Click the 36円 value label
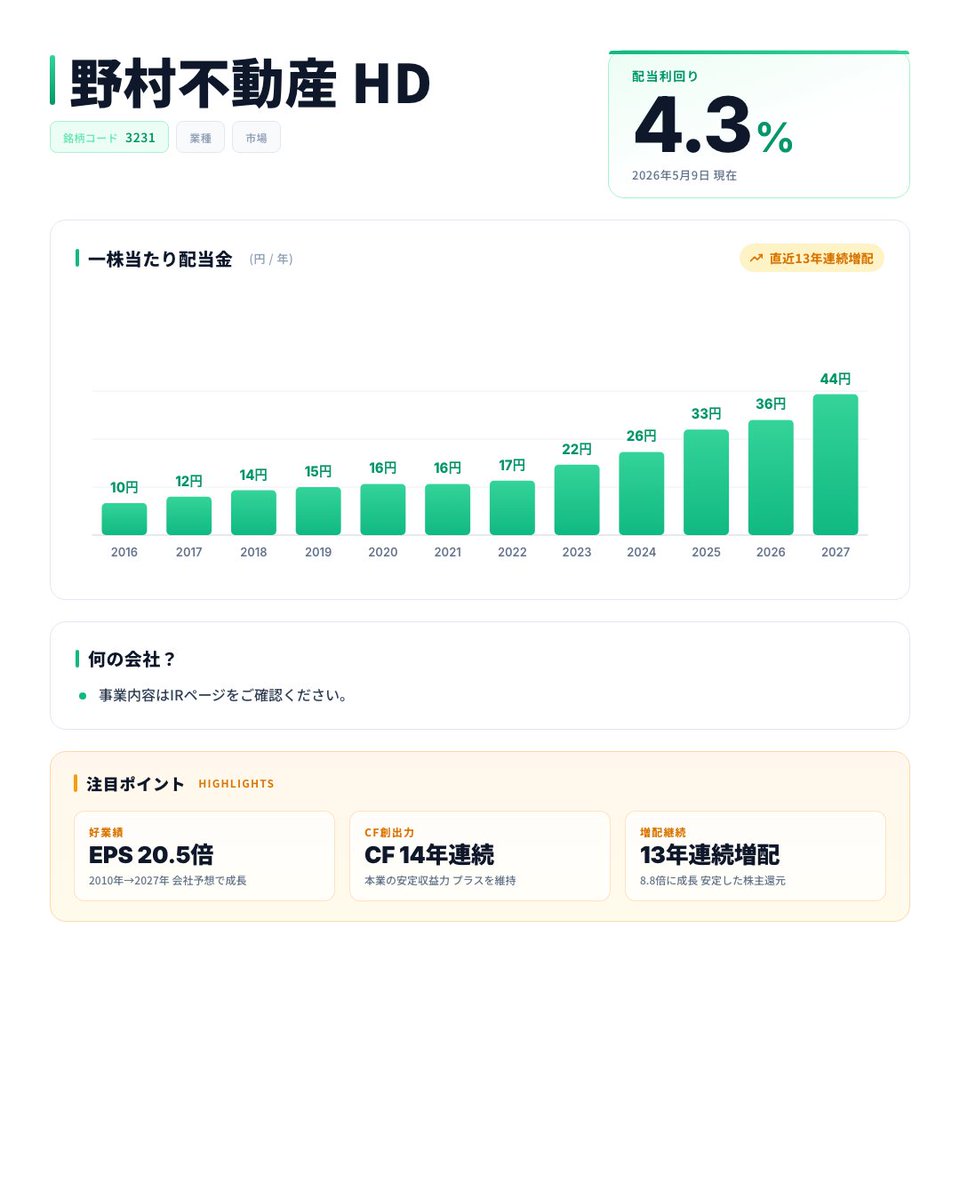The width and height of the screenshot is (960, 1200). (771, 404)
